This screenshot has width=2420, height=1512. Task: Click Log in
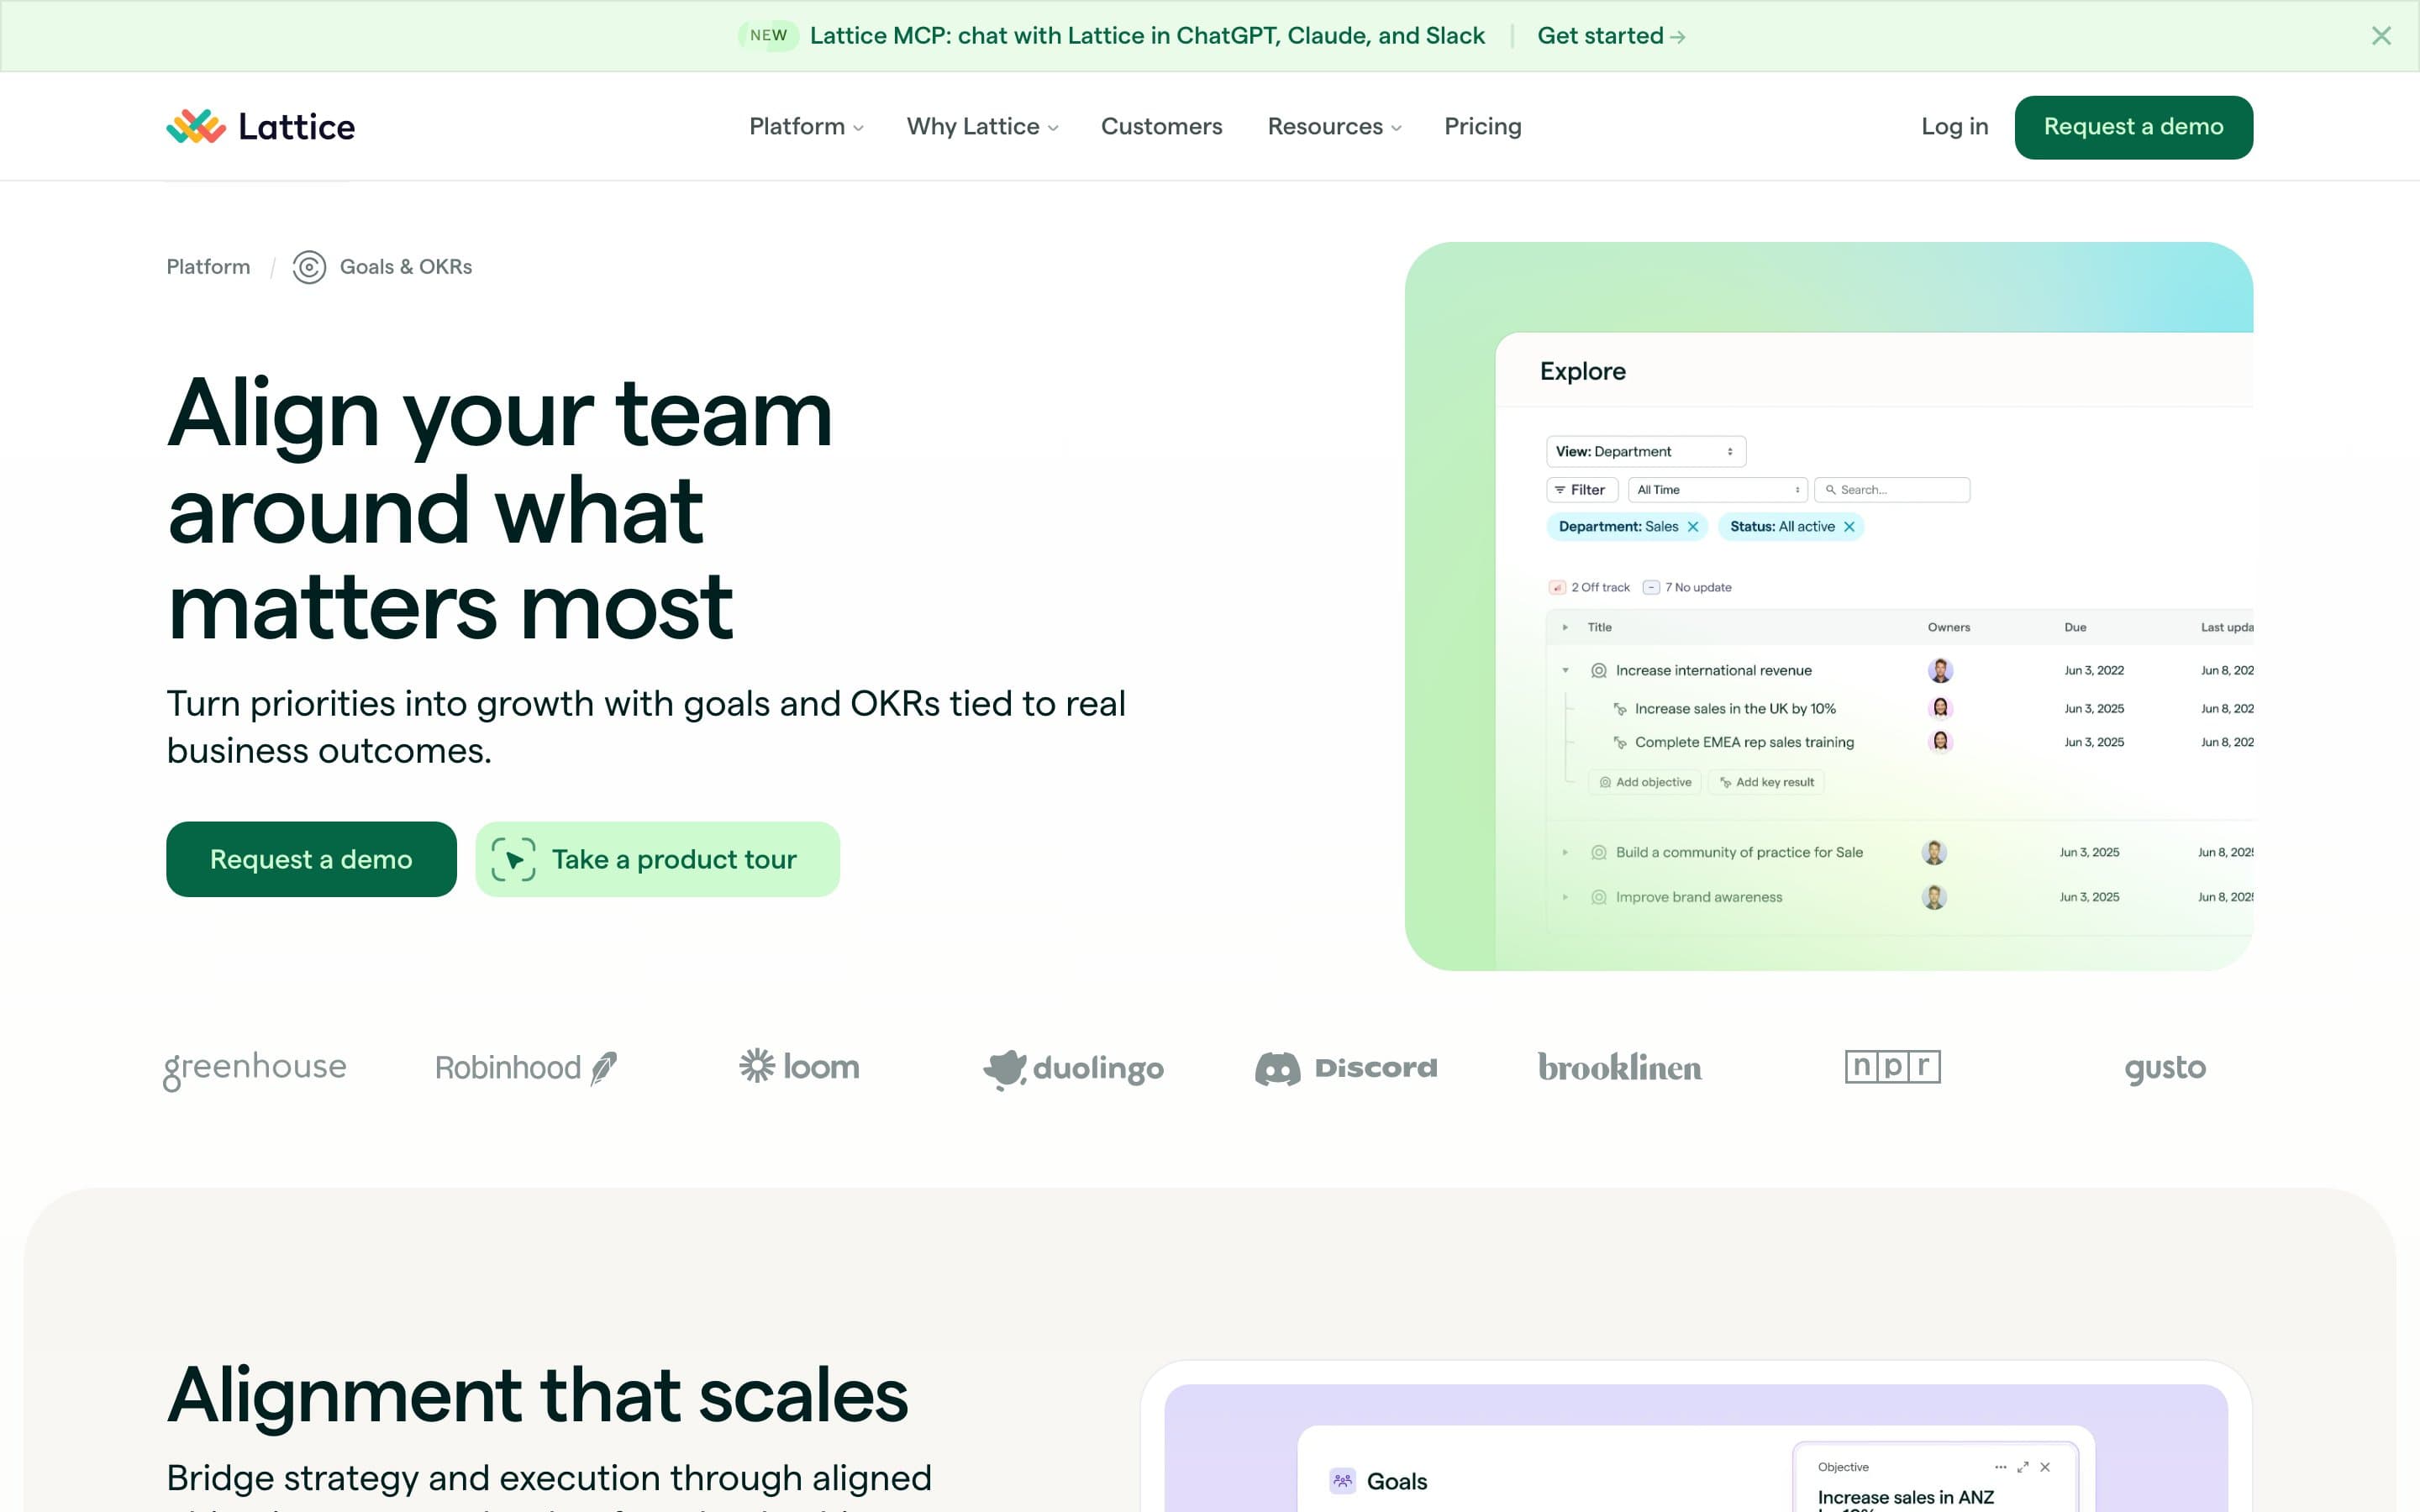(1954, 127)
